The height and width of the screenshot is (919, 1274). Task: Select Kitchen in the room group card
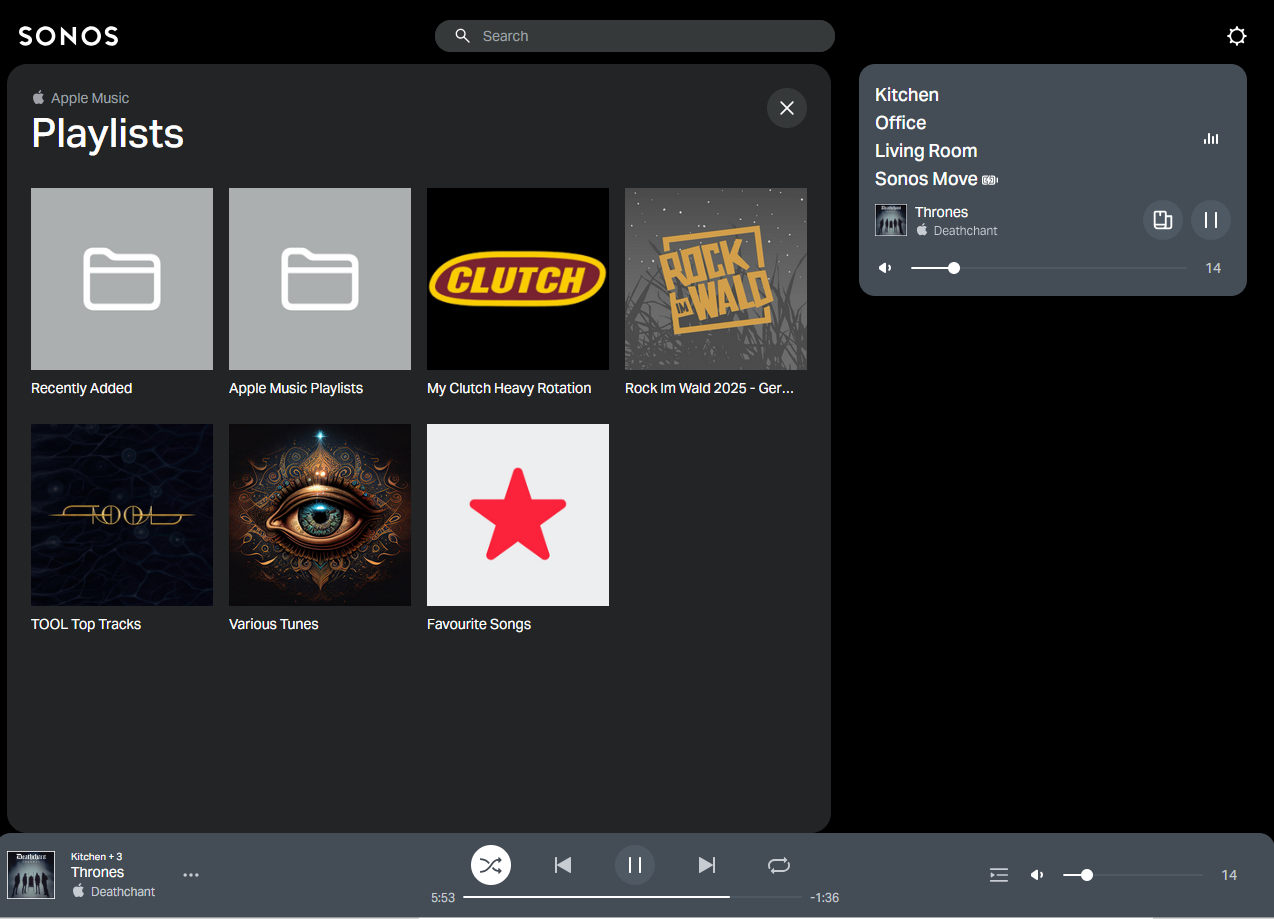coord(907,95)
